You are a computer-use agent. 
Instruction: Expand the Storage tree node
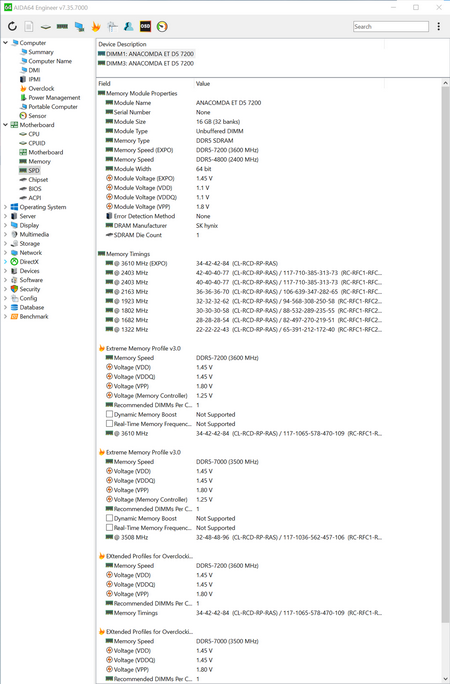5,243
